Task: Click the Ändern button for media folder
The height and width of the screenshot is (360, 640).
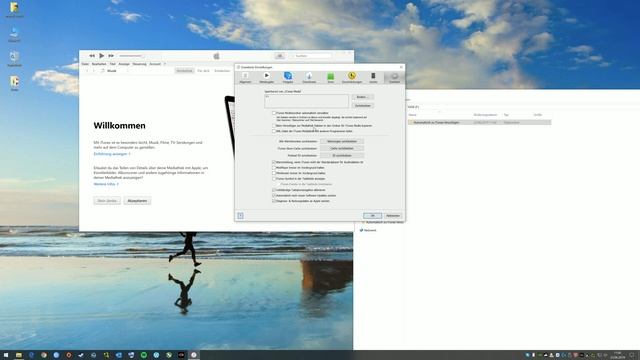Action: point(362,97)
